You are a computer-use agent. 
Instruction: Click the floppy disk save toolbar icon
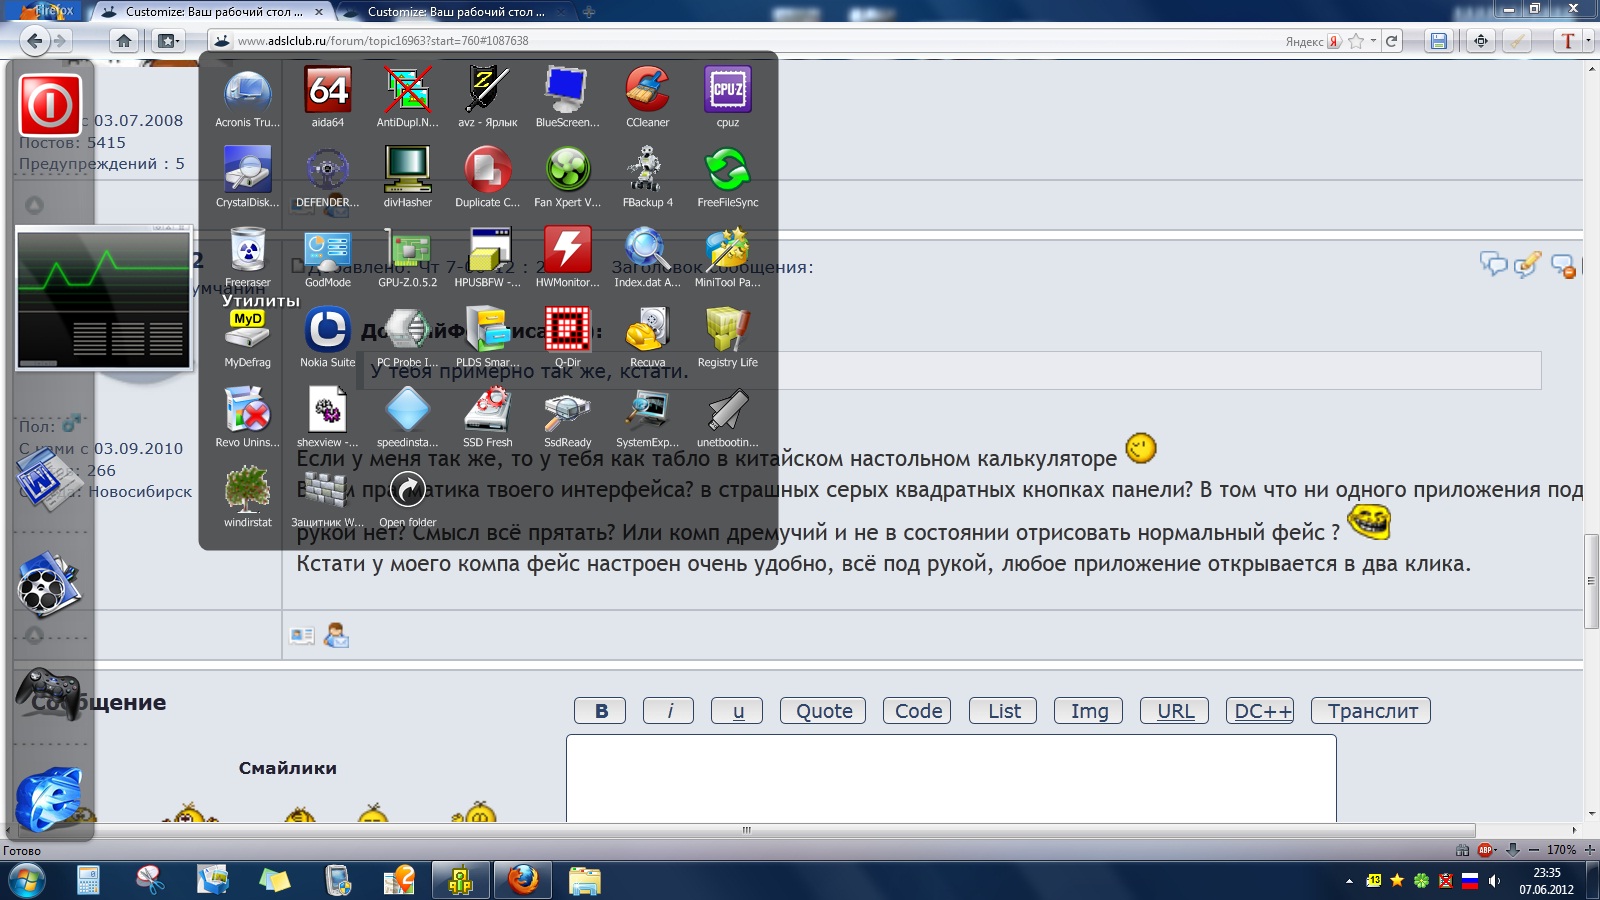pyautogui.click(x=1438, y=41)
